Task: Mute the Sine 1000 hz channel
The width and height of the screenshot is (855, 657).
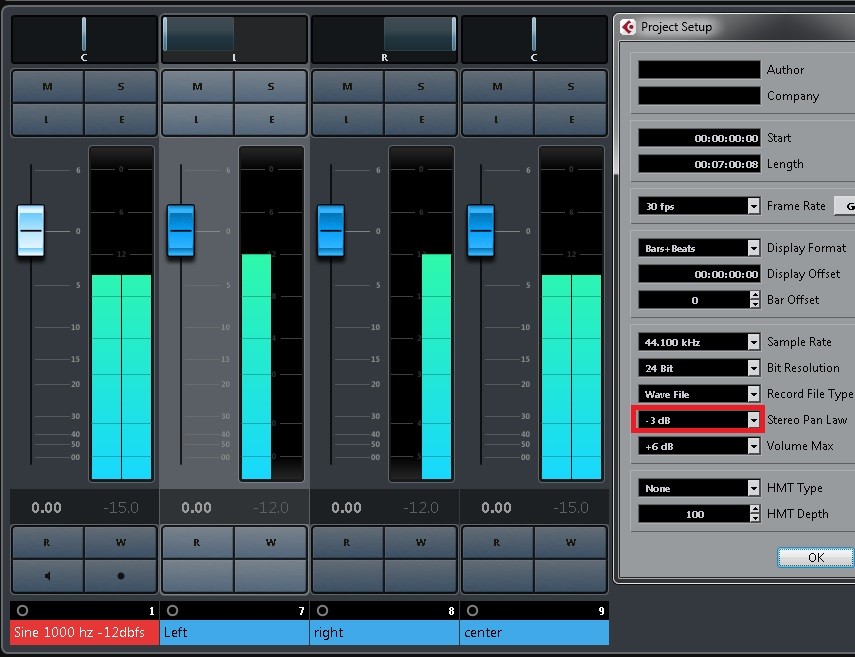Action: click(x=48, y=87)
